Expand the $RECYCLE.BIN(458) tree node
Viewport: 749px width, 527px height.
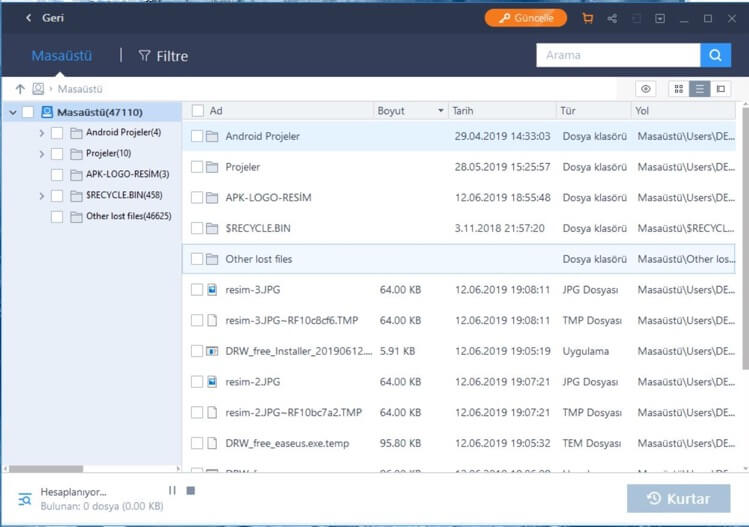(41, 196)
